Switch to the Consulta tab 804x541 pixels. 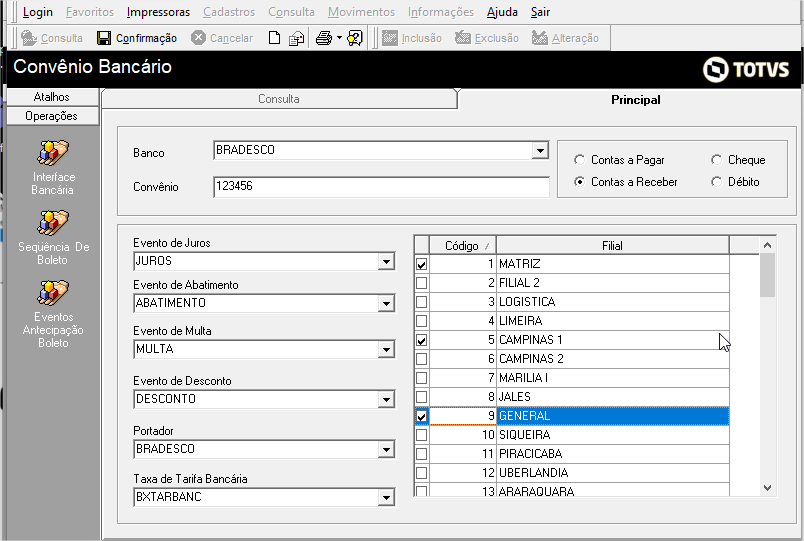click(278, 99)
